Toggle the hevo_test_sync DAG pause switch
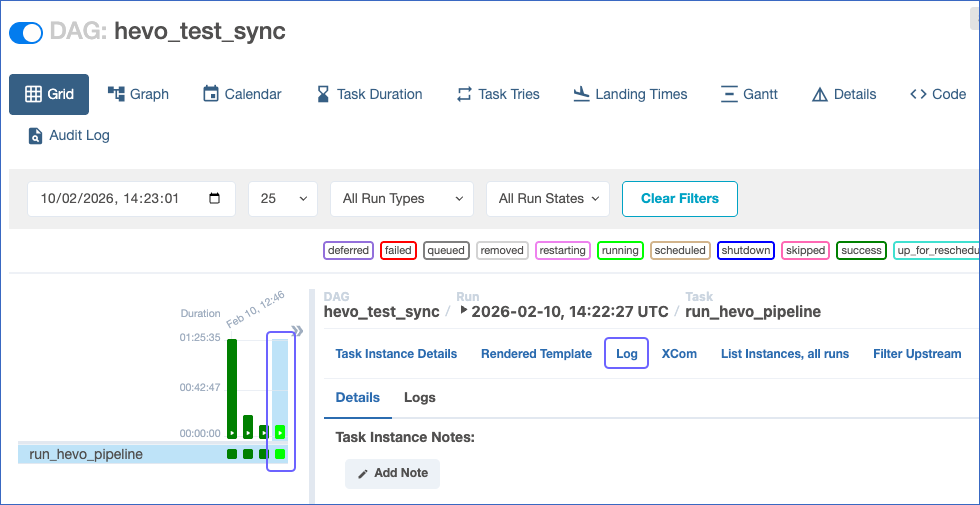Image resolution: width=980 pixels, height=505 pixels. click(26, 32)
